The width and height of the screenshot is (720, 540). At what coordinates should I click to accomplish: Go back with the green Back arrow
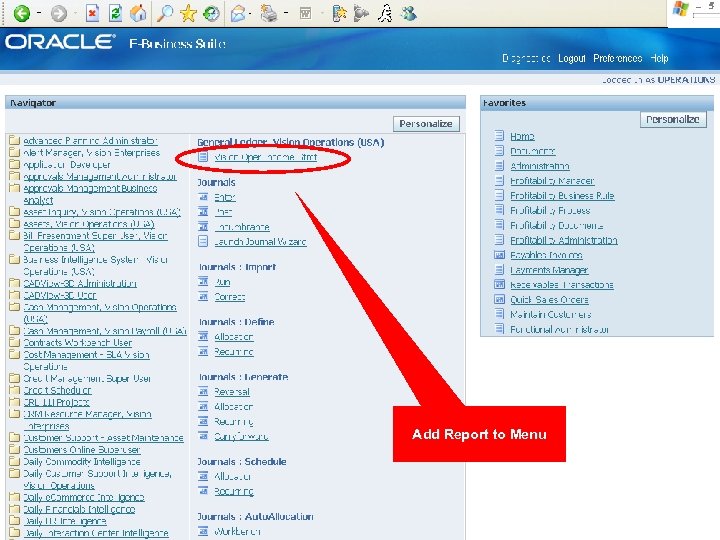click(x=22, y=14)
